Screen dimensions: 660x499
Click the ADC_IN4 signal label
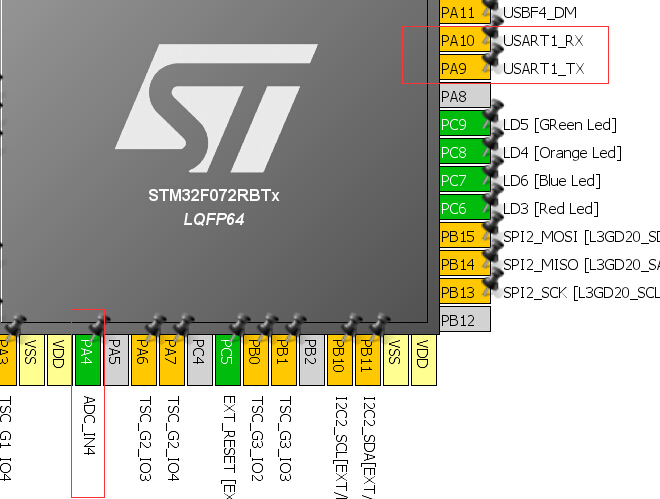tap(89, 425)
